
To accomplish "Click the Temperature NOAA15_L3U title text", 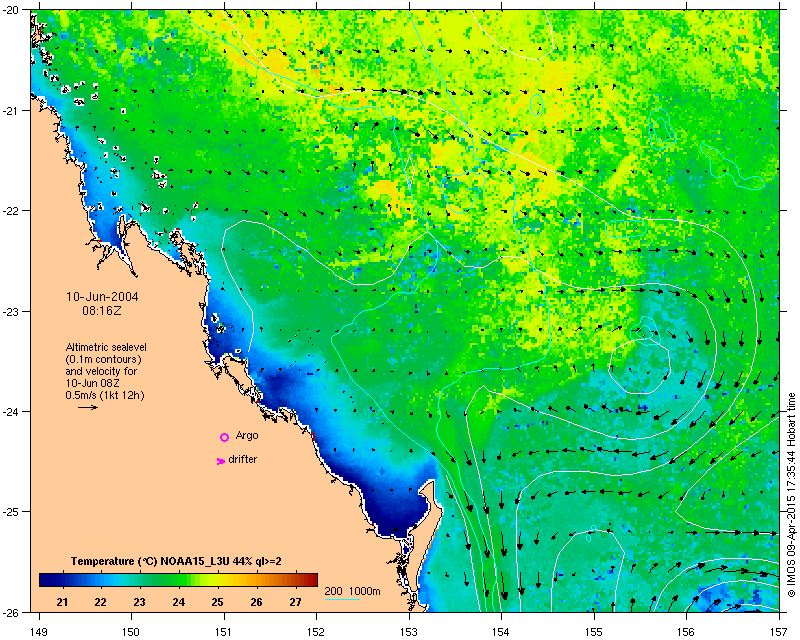I will [176, 561].
